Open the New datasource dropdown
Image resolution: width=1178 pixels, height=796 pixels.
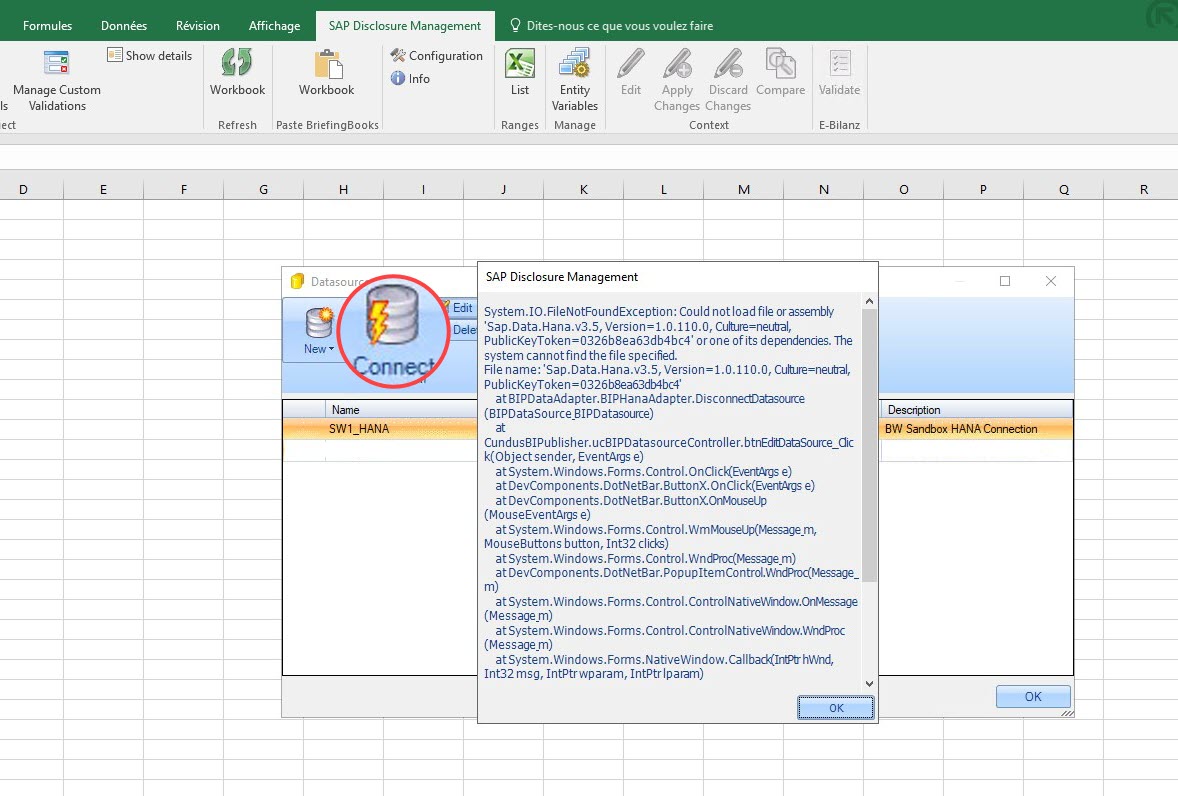319,330
